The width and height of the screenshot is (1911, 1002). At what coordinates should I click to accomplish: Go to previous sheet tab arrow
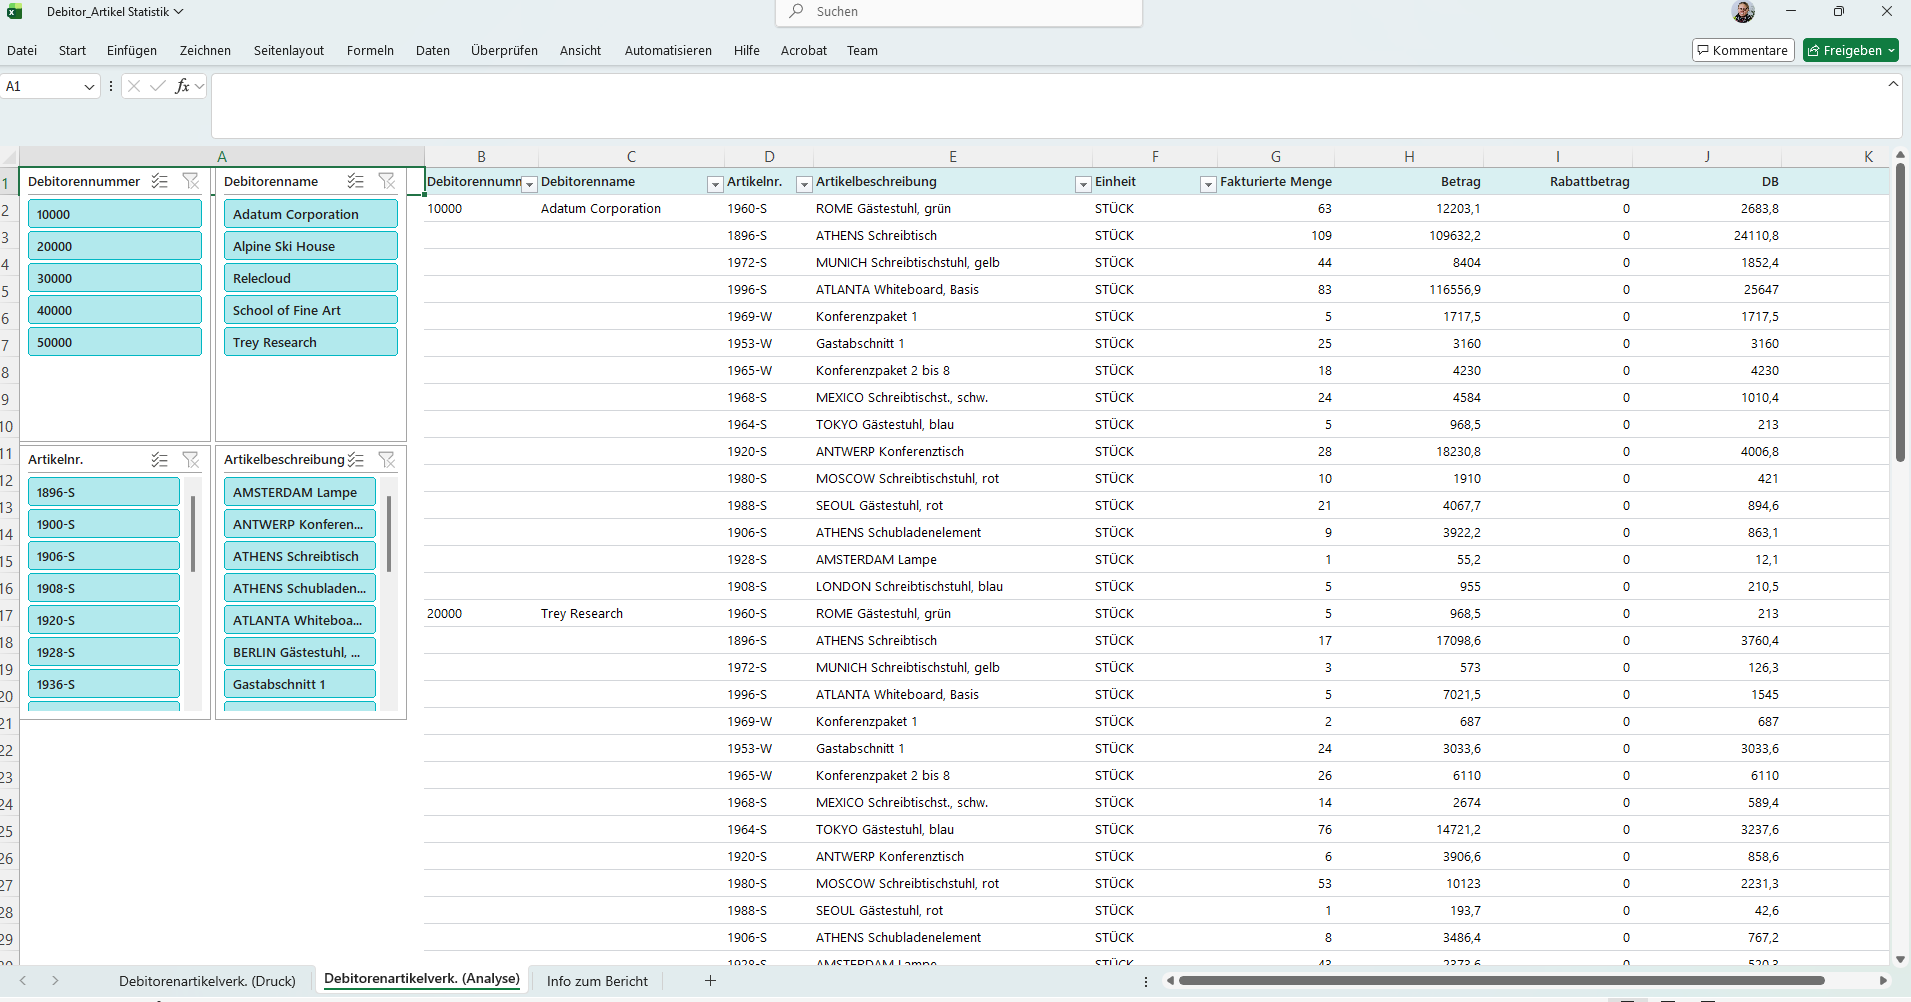23,981
